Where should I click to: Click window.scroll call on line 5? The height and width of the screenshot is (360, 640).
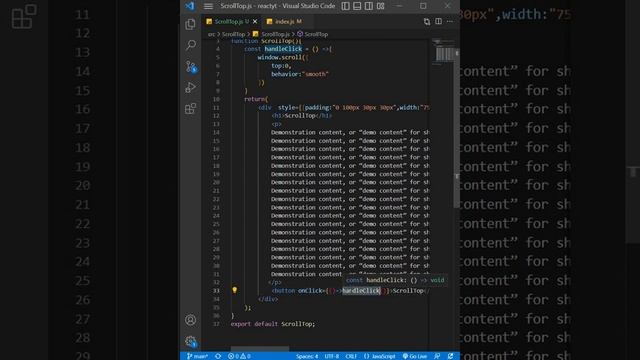282,58
